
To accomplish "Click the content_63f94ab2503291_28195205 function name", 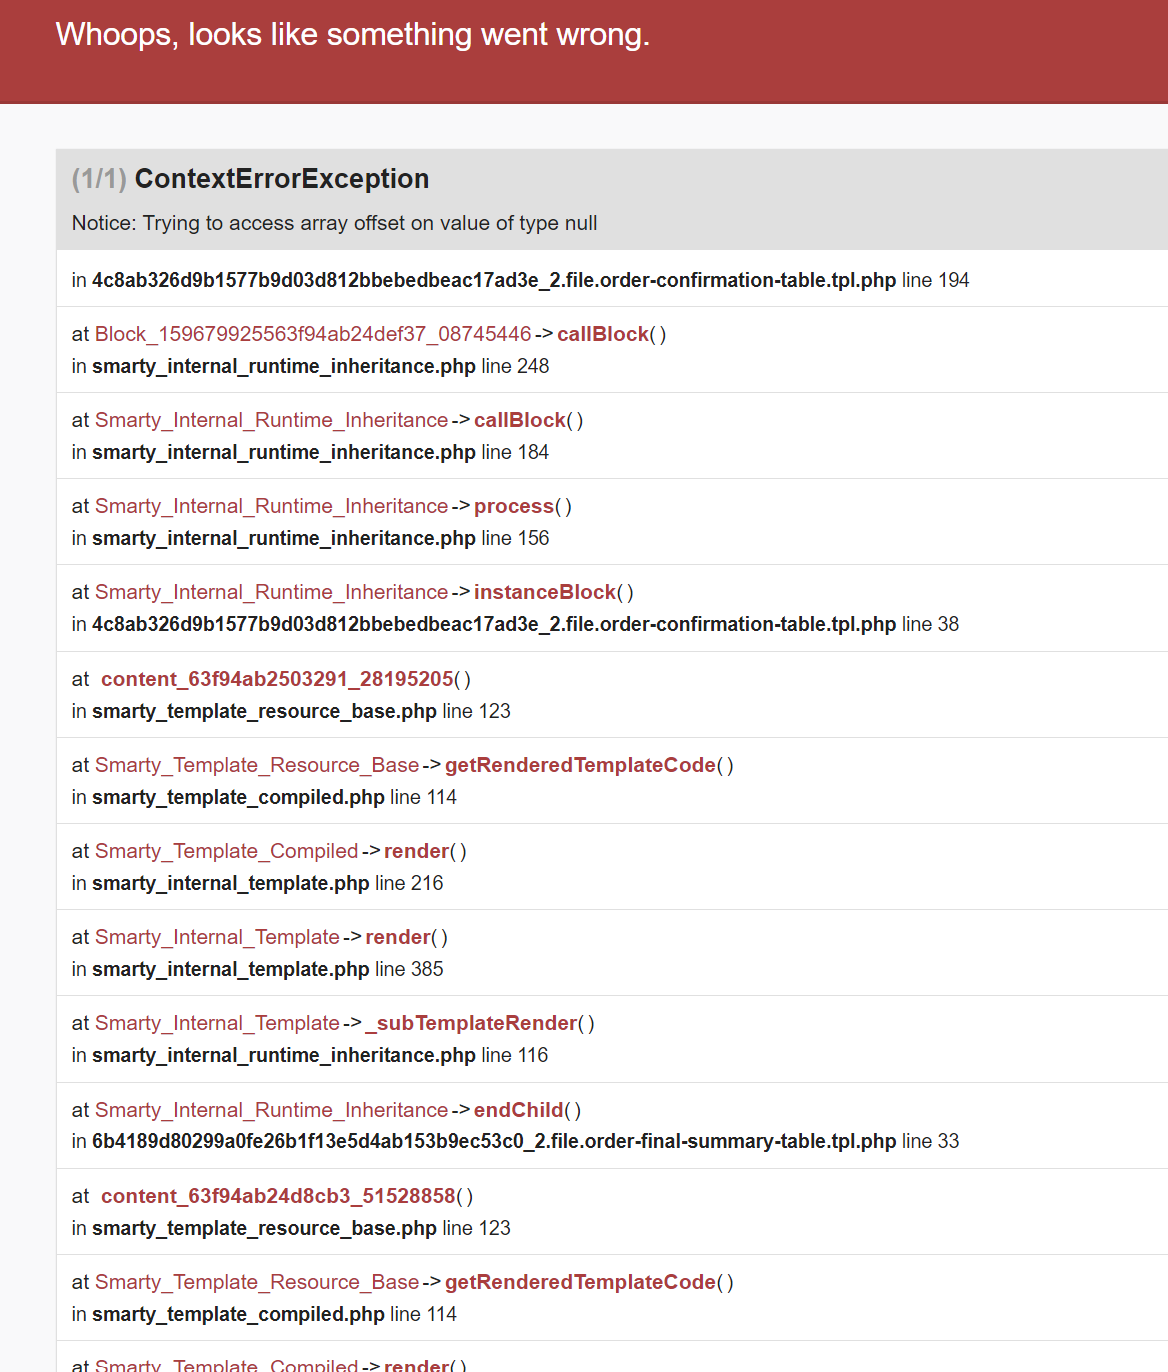I will [277, 679].
